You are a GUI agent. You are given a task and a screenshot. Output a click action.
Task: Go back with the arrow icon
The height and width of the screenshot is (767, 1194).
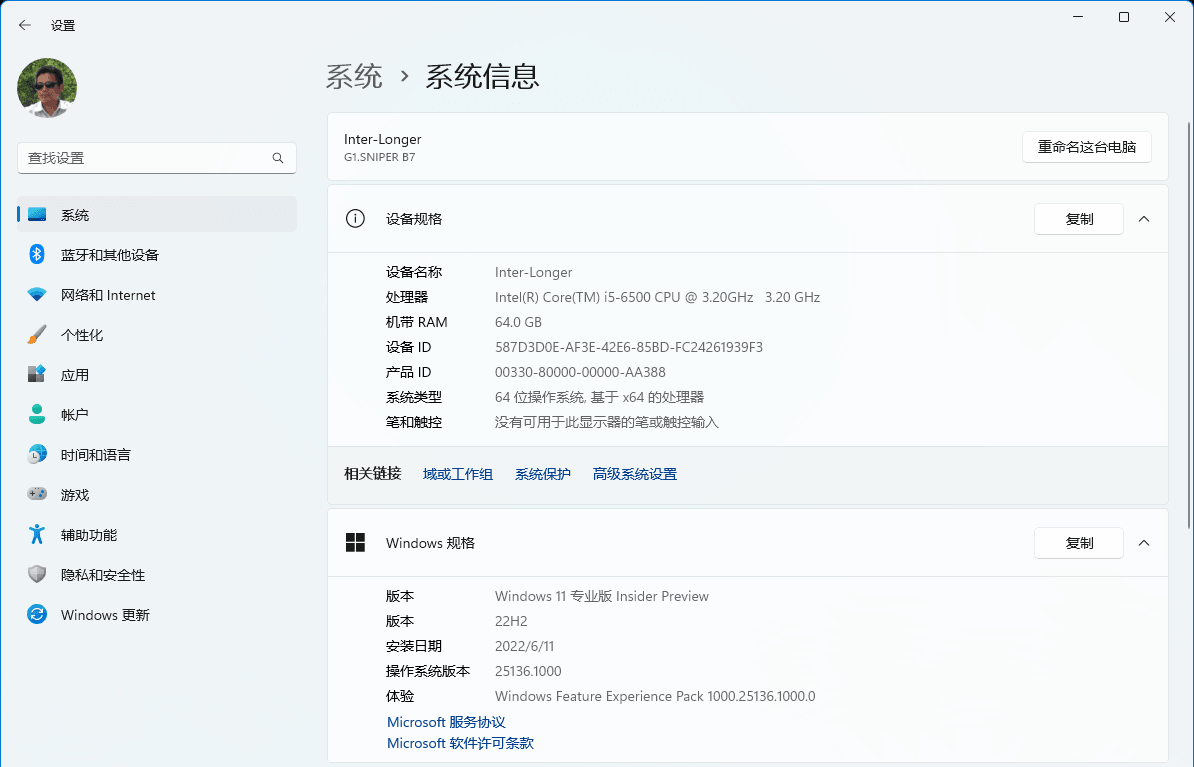pos(24,25)
